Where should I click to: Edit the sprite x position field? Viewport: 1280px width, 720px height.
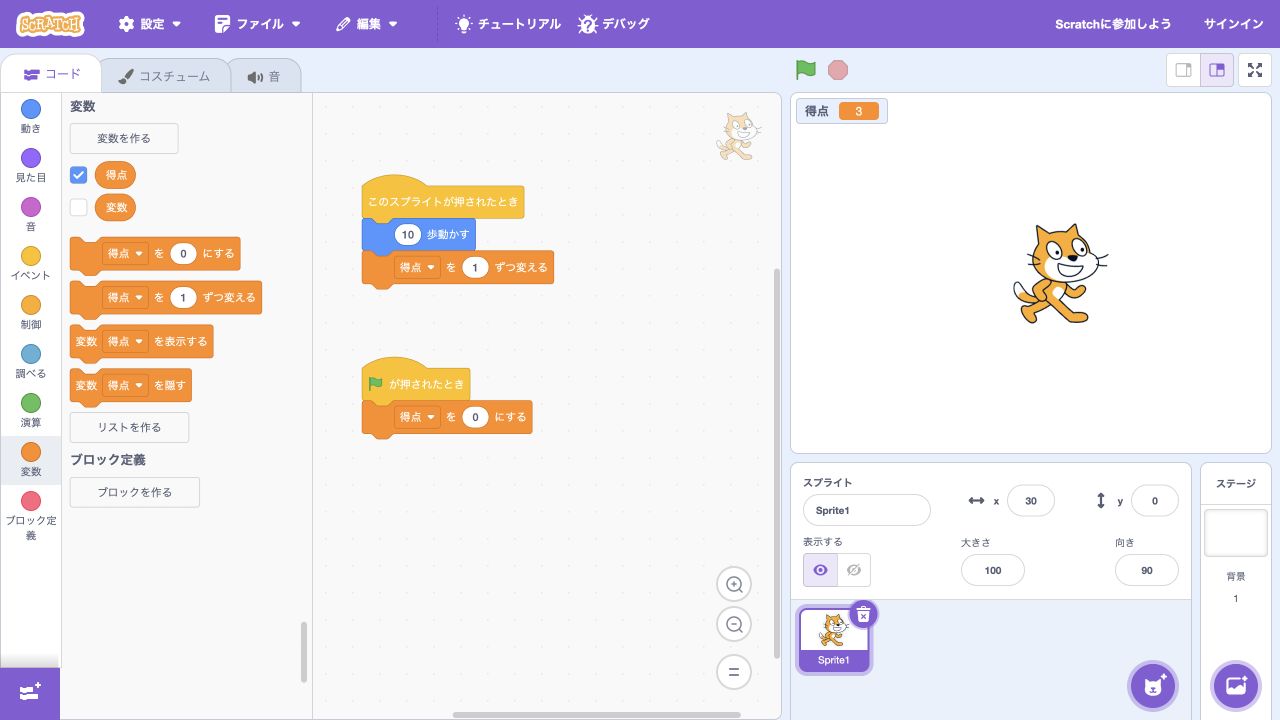click(x=1031, y=501)
